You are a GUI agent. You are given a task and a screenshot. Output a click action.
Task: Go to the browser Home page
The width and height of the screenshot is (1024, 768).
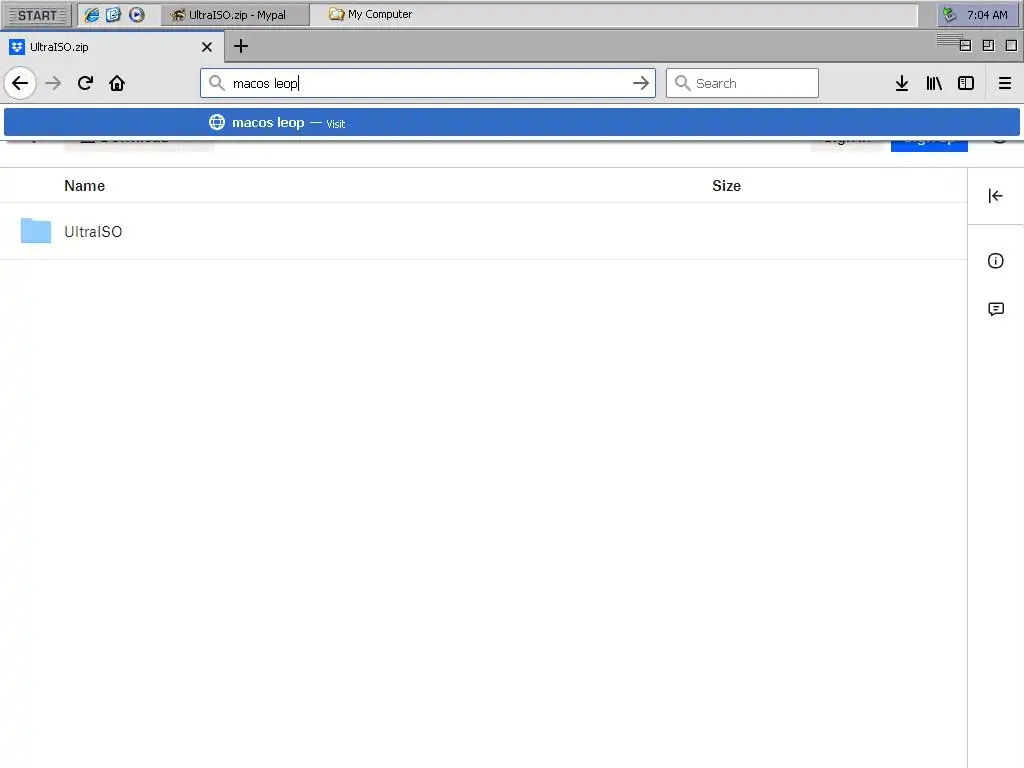117,83
